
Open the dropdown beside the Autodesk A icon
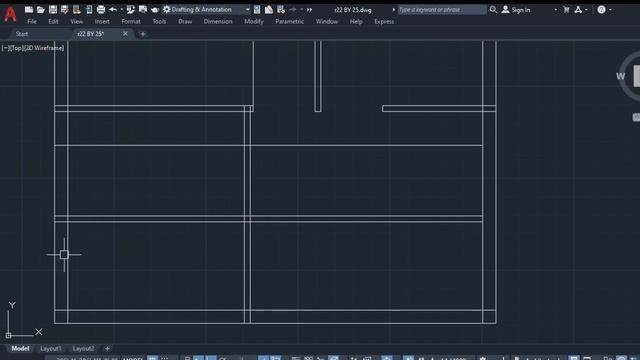click(587, 9)
